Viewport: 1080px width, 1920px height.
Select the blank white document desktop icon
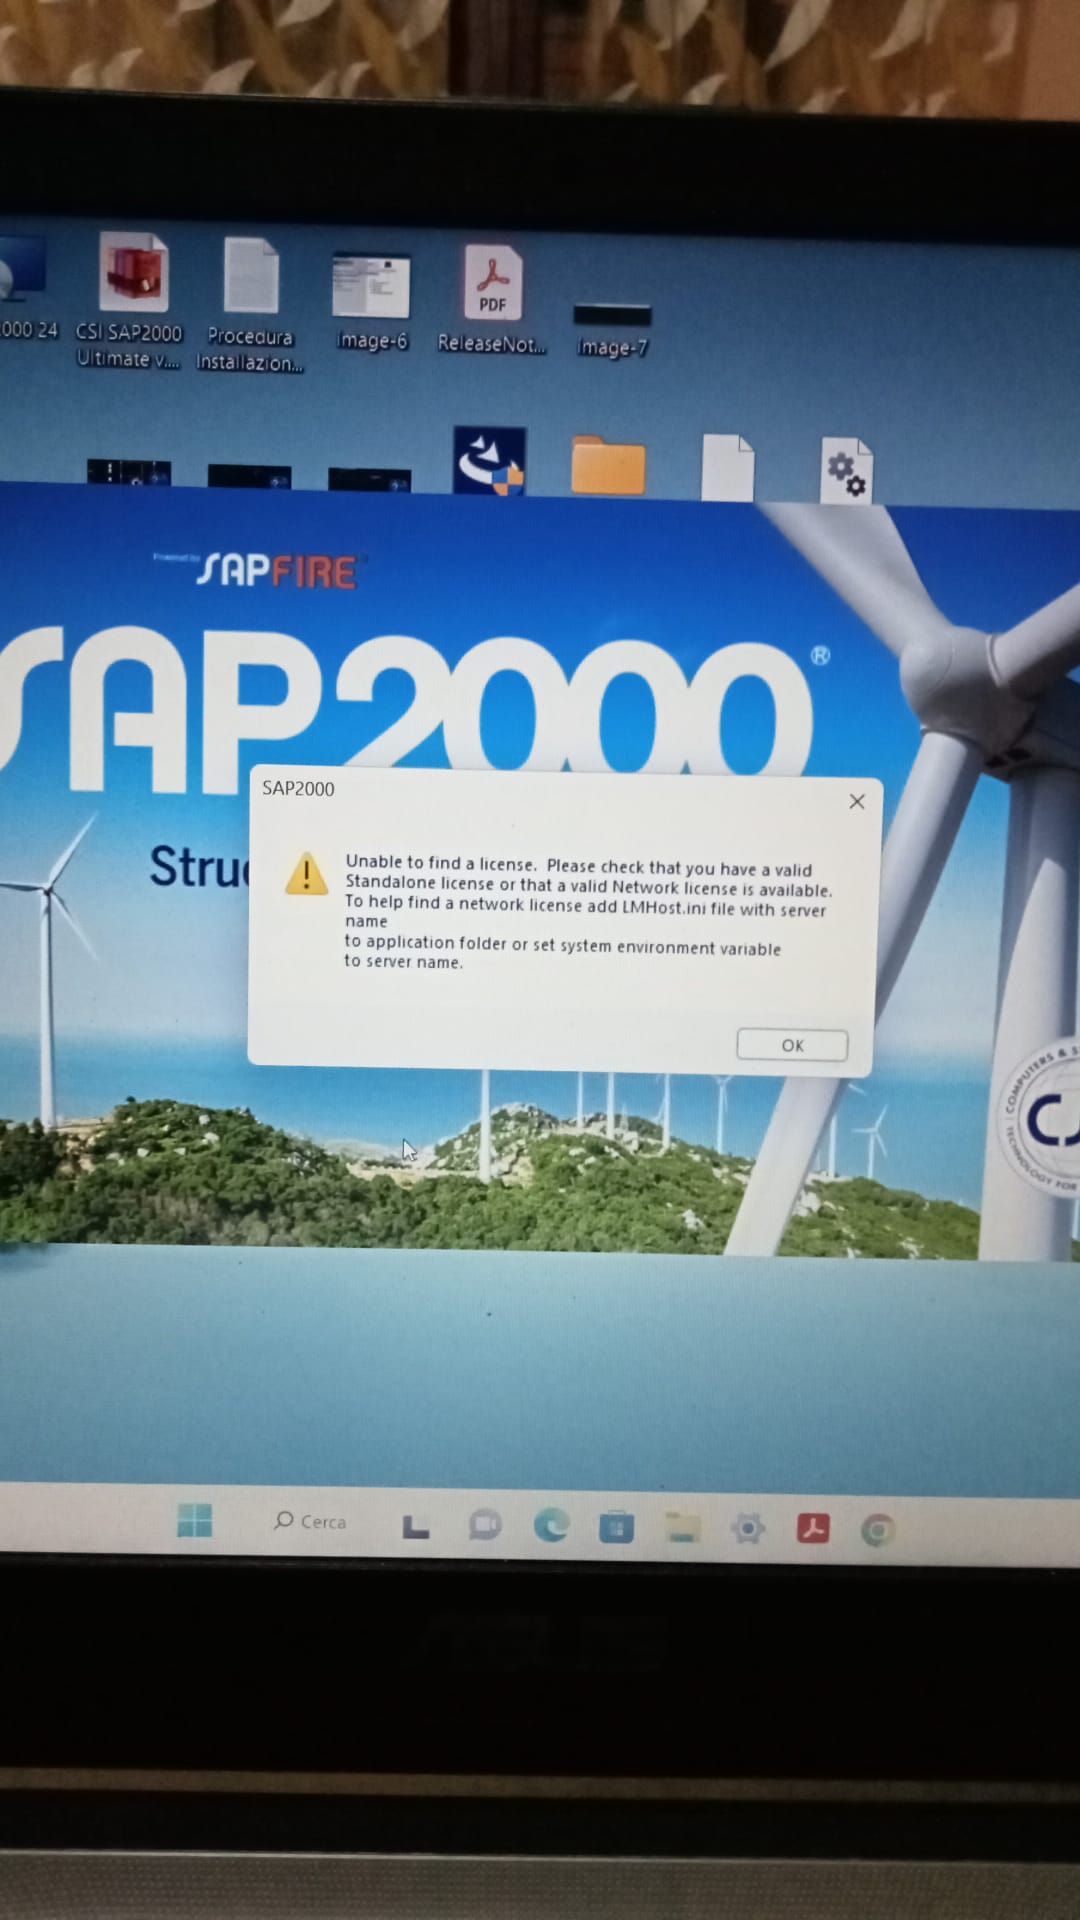click(x=727, y=467)
